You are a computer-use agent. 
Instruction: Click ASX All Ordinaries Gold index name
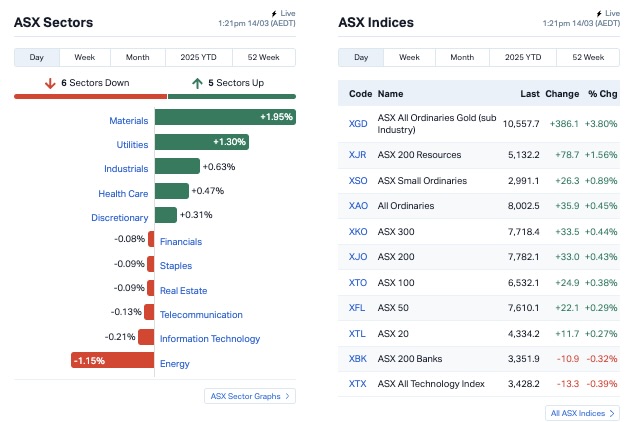(x=437, y=124)
